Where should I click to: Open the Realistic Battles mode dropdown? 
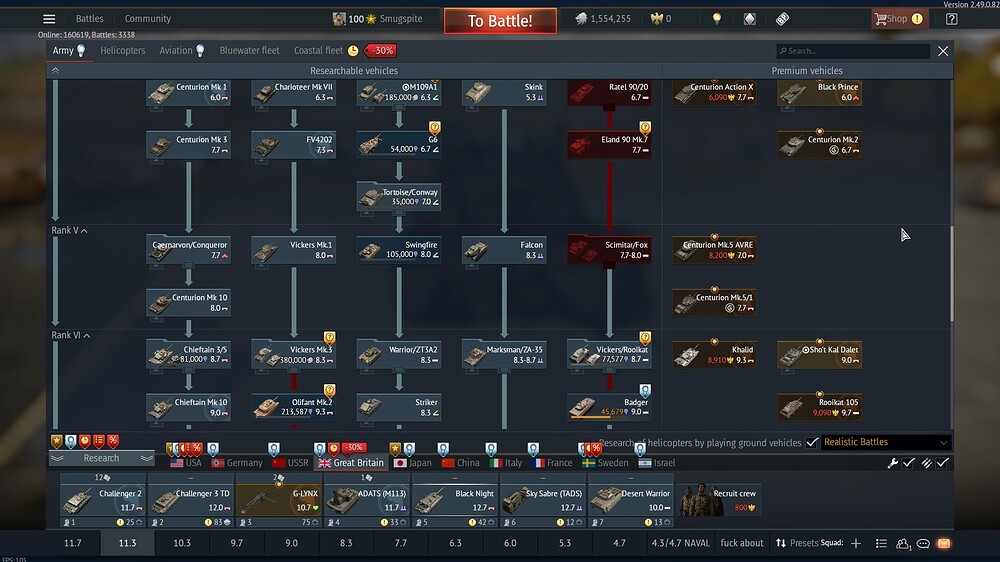coord(885,442)
